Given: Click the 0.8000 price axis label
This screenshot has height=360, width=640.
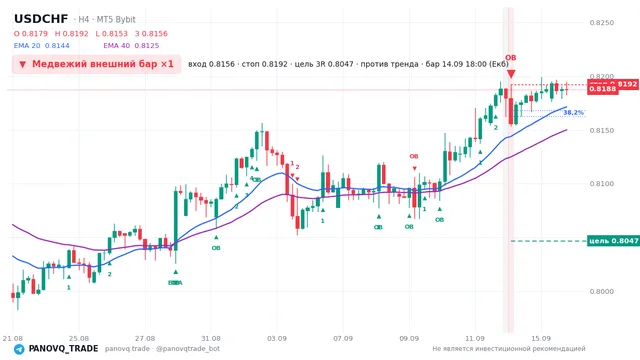Looking at the screenshot, I should [x=602, y=291].
